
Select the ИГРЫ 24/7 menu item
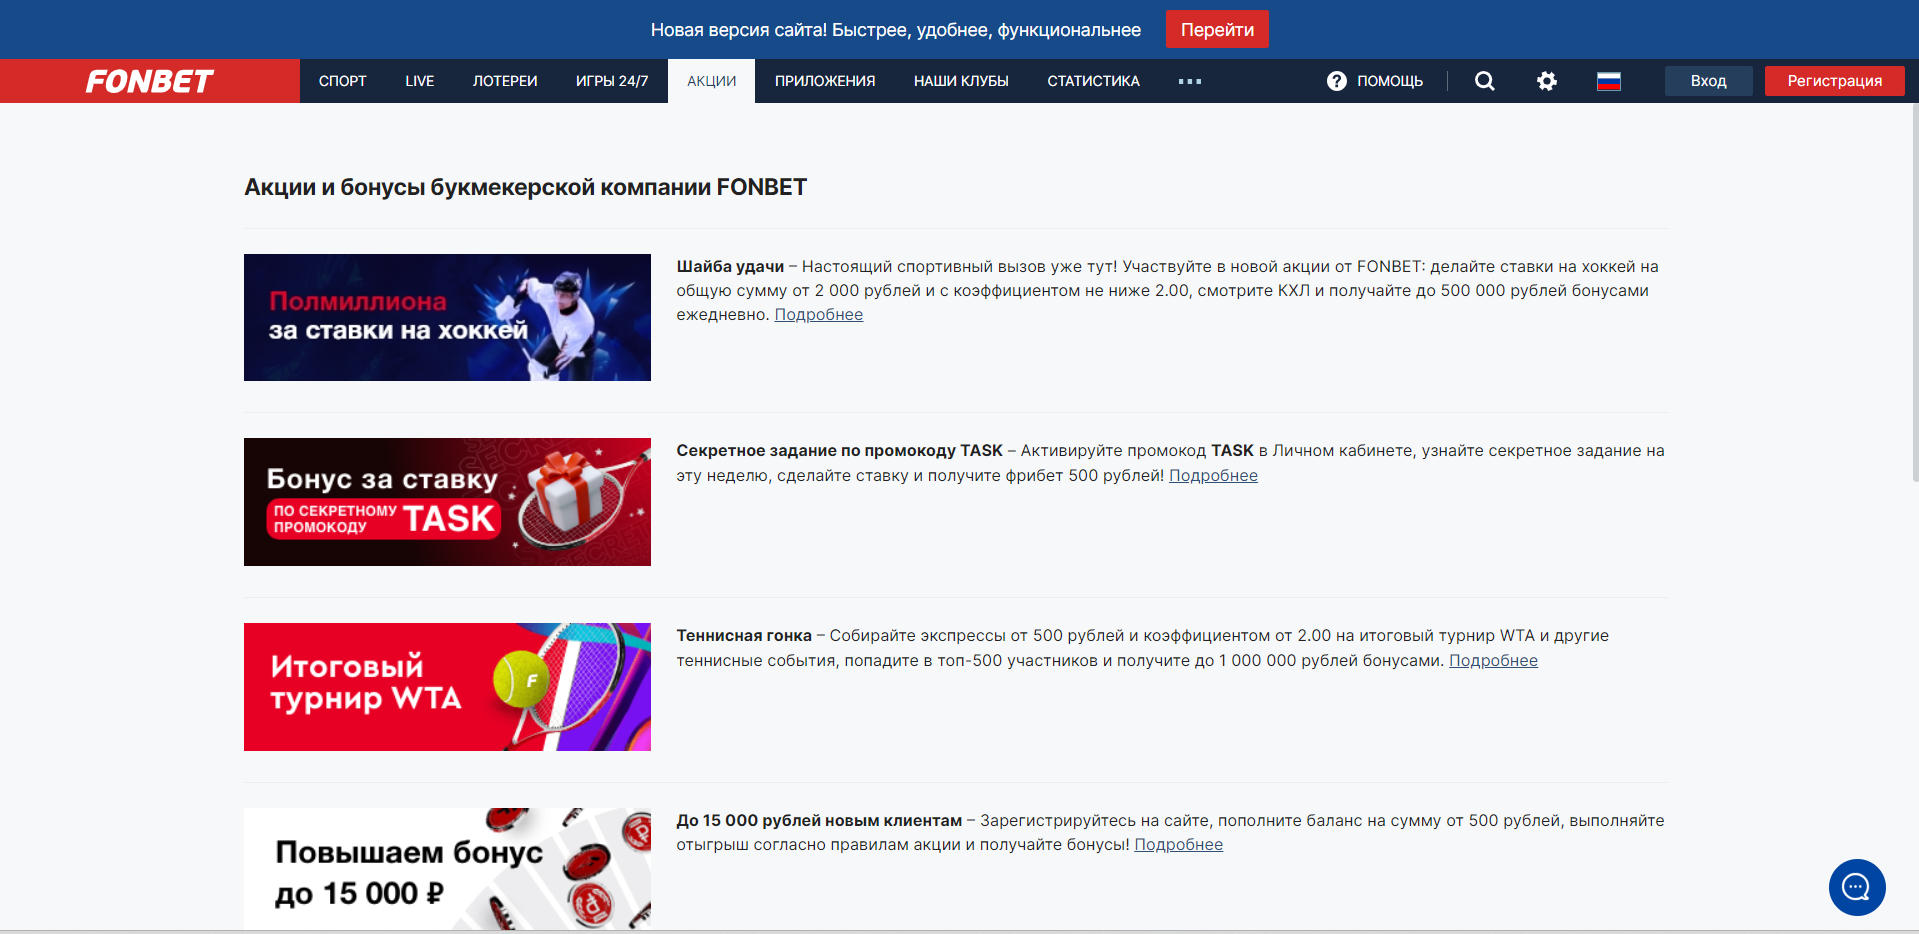coord(612,81)
